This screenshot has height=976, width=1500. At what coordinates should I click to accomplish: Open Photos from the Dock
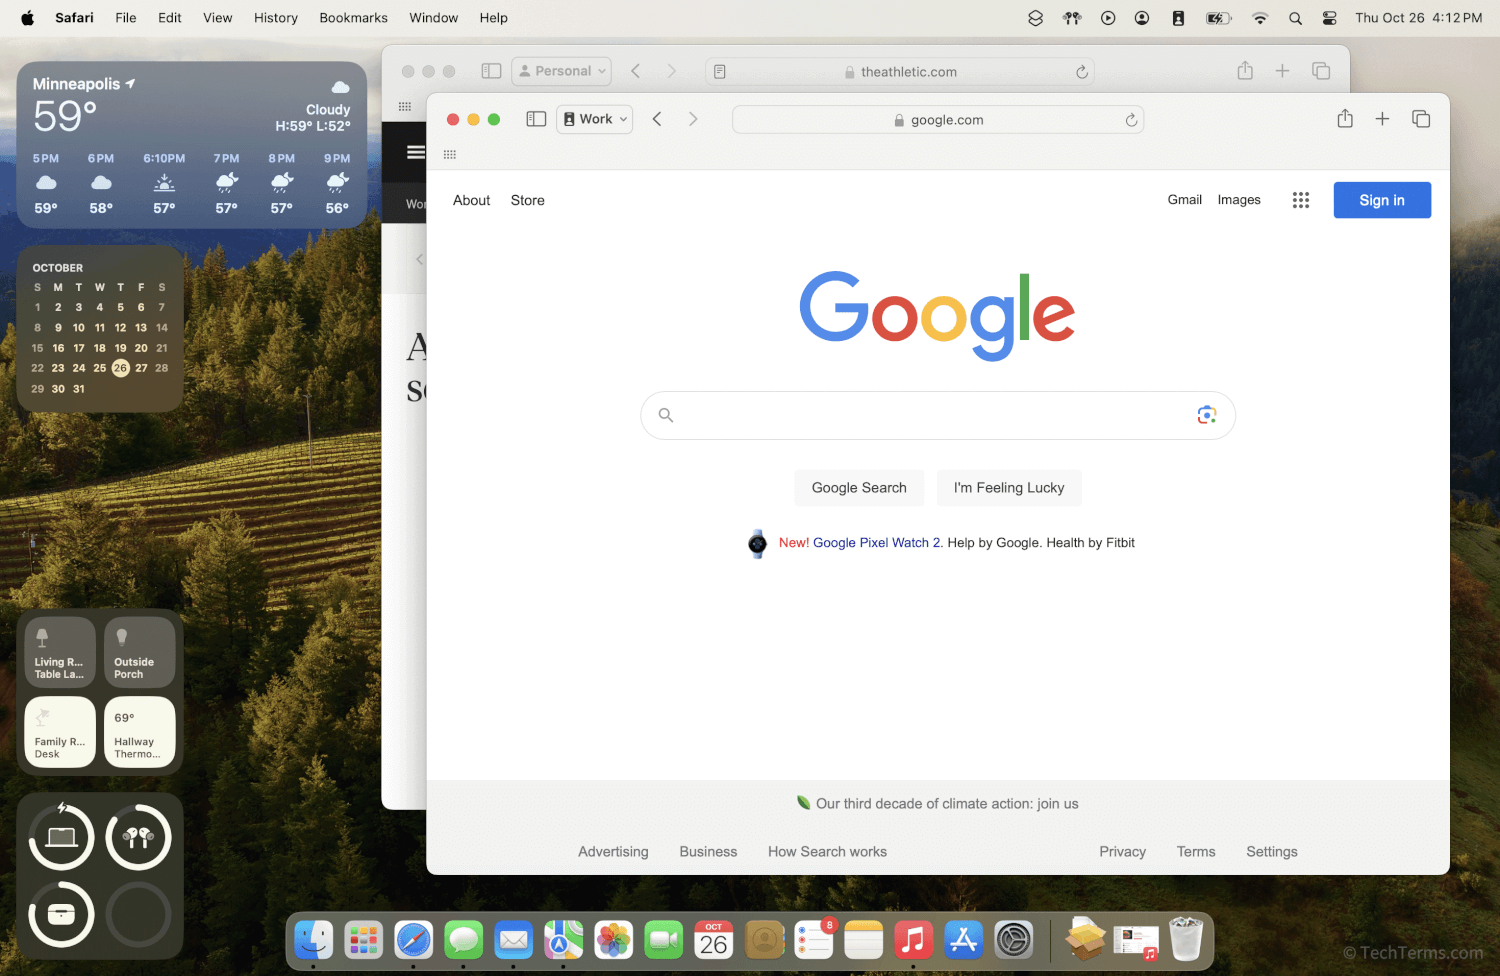click(x=613, y=940)
